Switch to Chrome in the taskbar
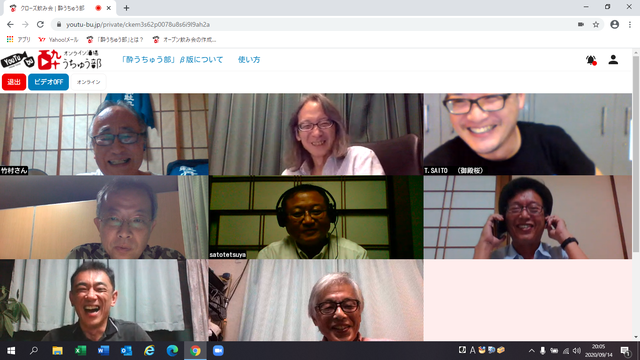The image size is (640, 360). click(x=195, y=351)
